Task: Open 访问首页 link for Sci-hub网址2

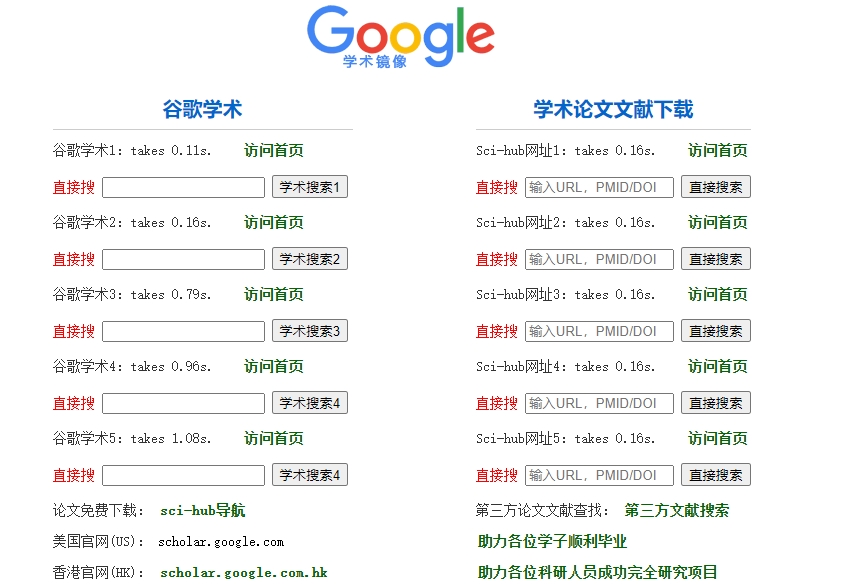Action: 717,223
